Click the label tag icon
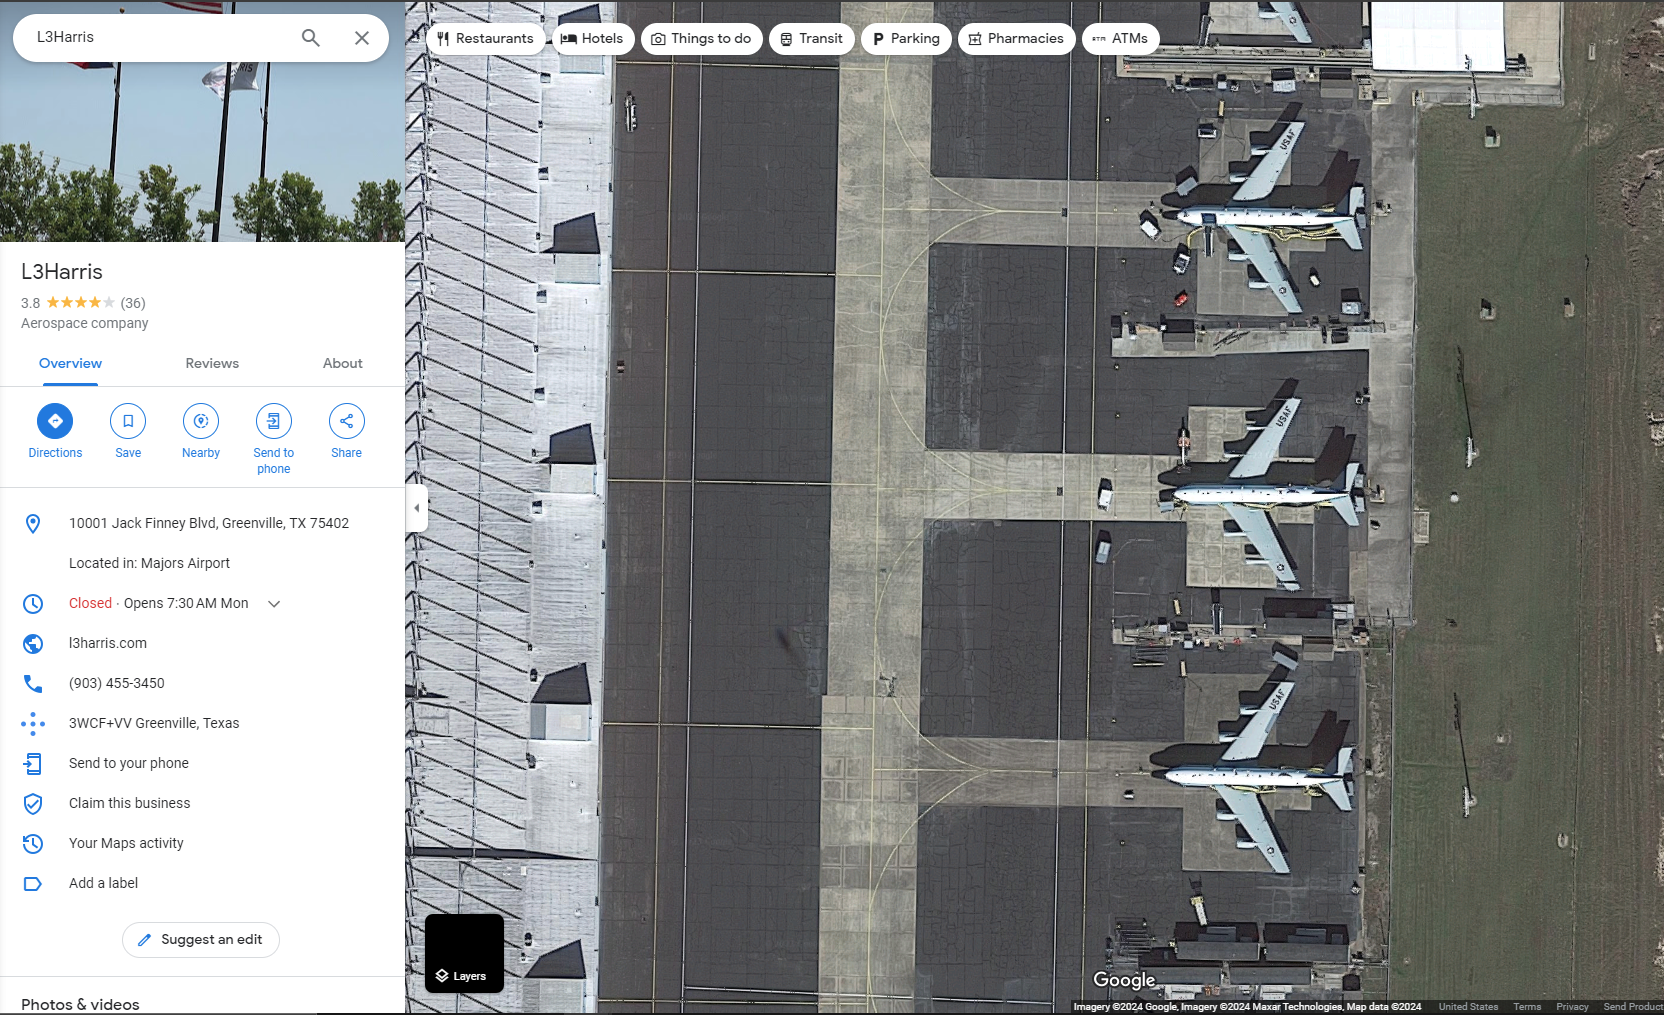This screenshot has width=1664, height=1015. tap(33, 883)
